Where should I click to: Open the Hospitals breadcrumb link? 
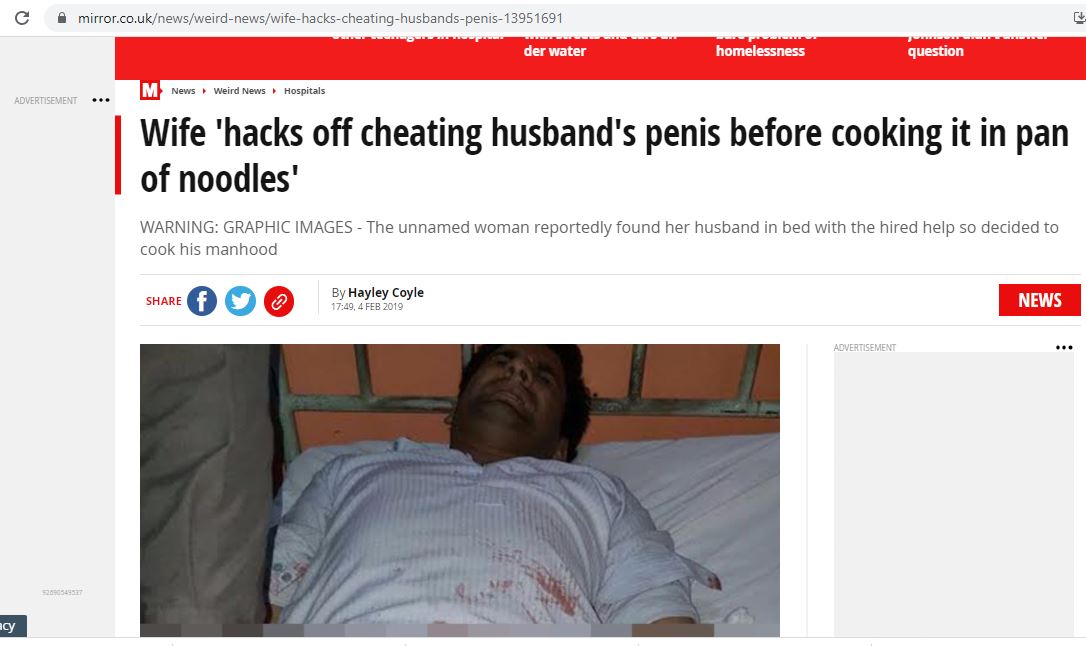[304, 91]
